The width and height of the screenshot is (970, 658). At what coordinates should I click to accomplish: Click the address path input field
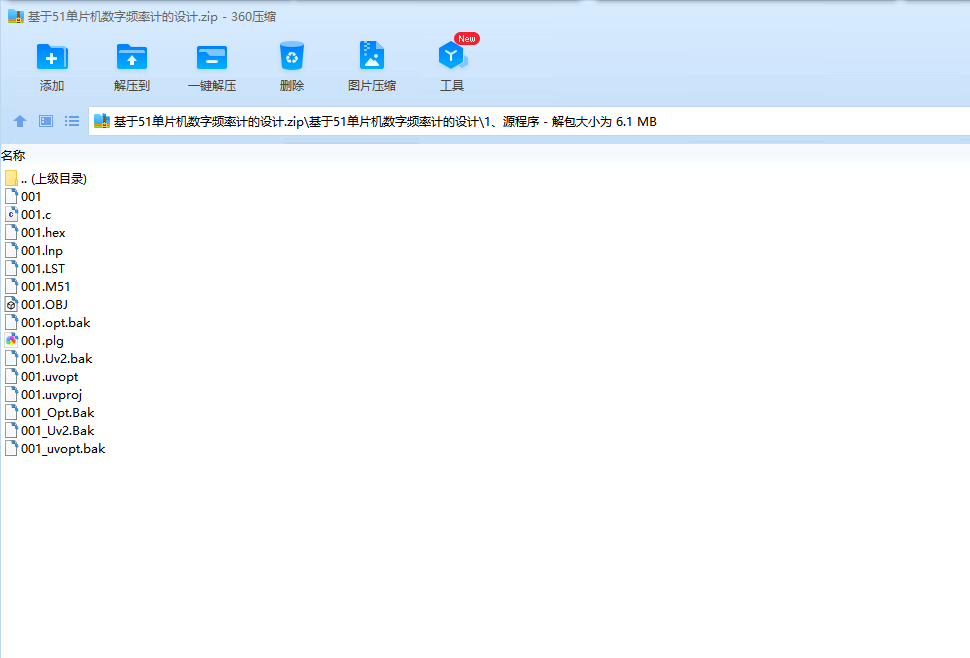click(x=529, y=121)
